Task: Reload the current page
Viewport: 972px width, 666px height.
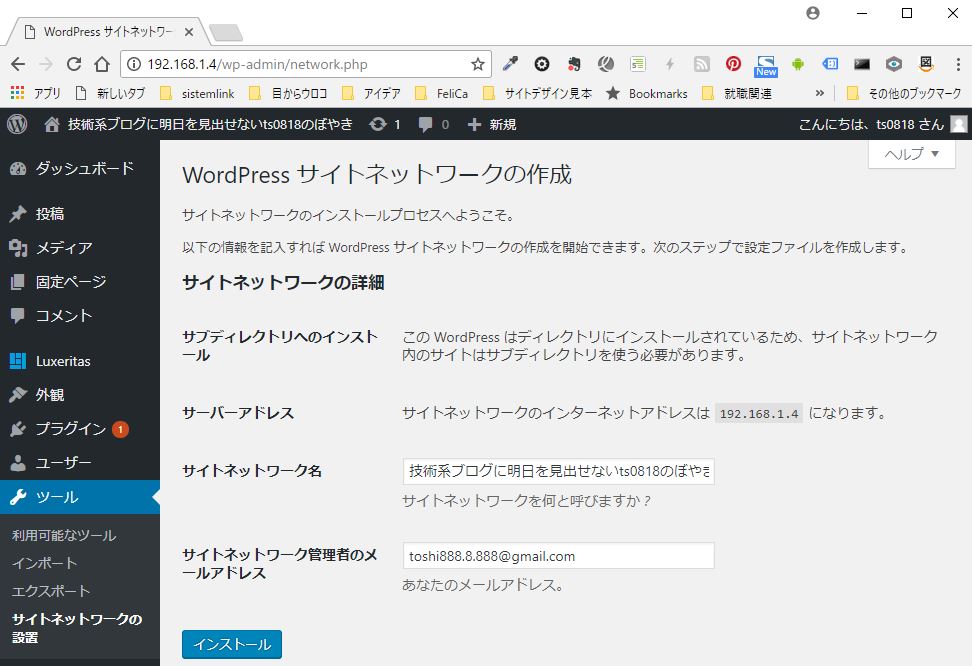Action: [74, 64]
